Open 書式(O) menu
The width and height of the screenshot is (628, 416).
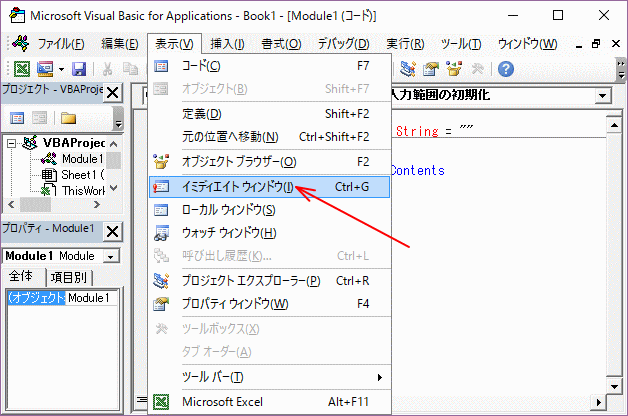pyautogui.click(x=281, y=44)
